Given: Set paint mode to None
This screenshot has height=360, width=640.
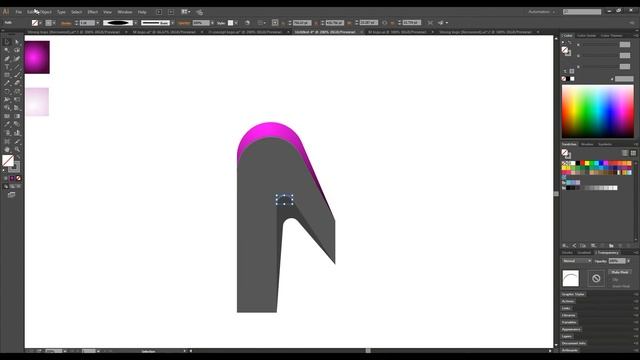Looking at the screenshot, I should click(18, 178).
